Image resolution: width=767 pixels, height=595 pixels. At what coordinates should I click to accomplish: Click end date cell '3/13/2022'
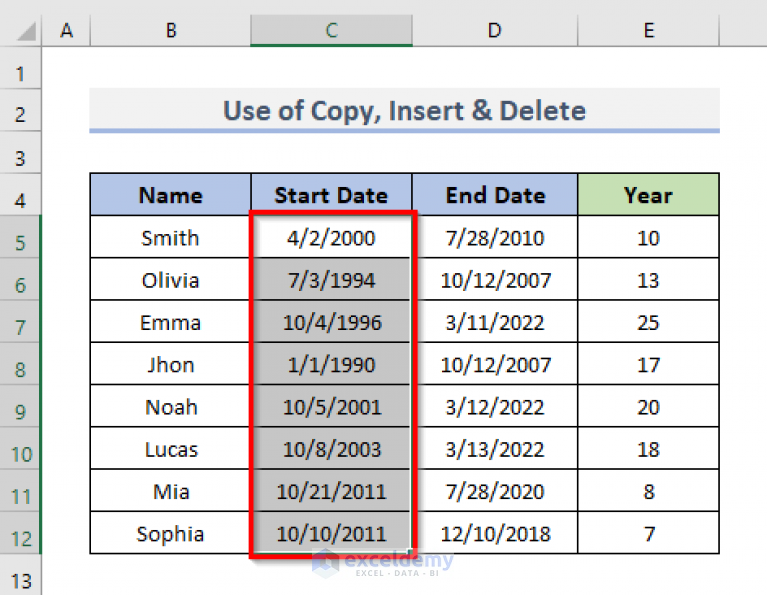pos(495,449)
